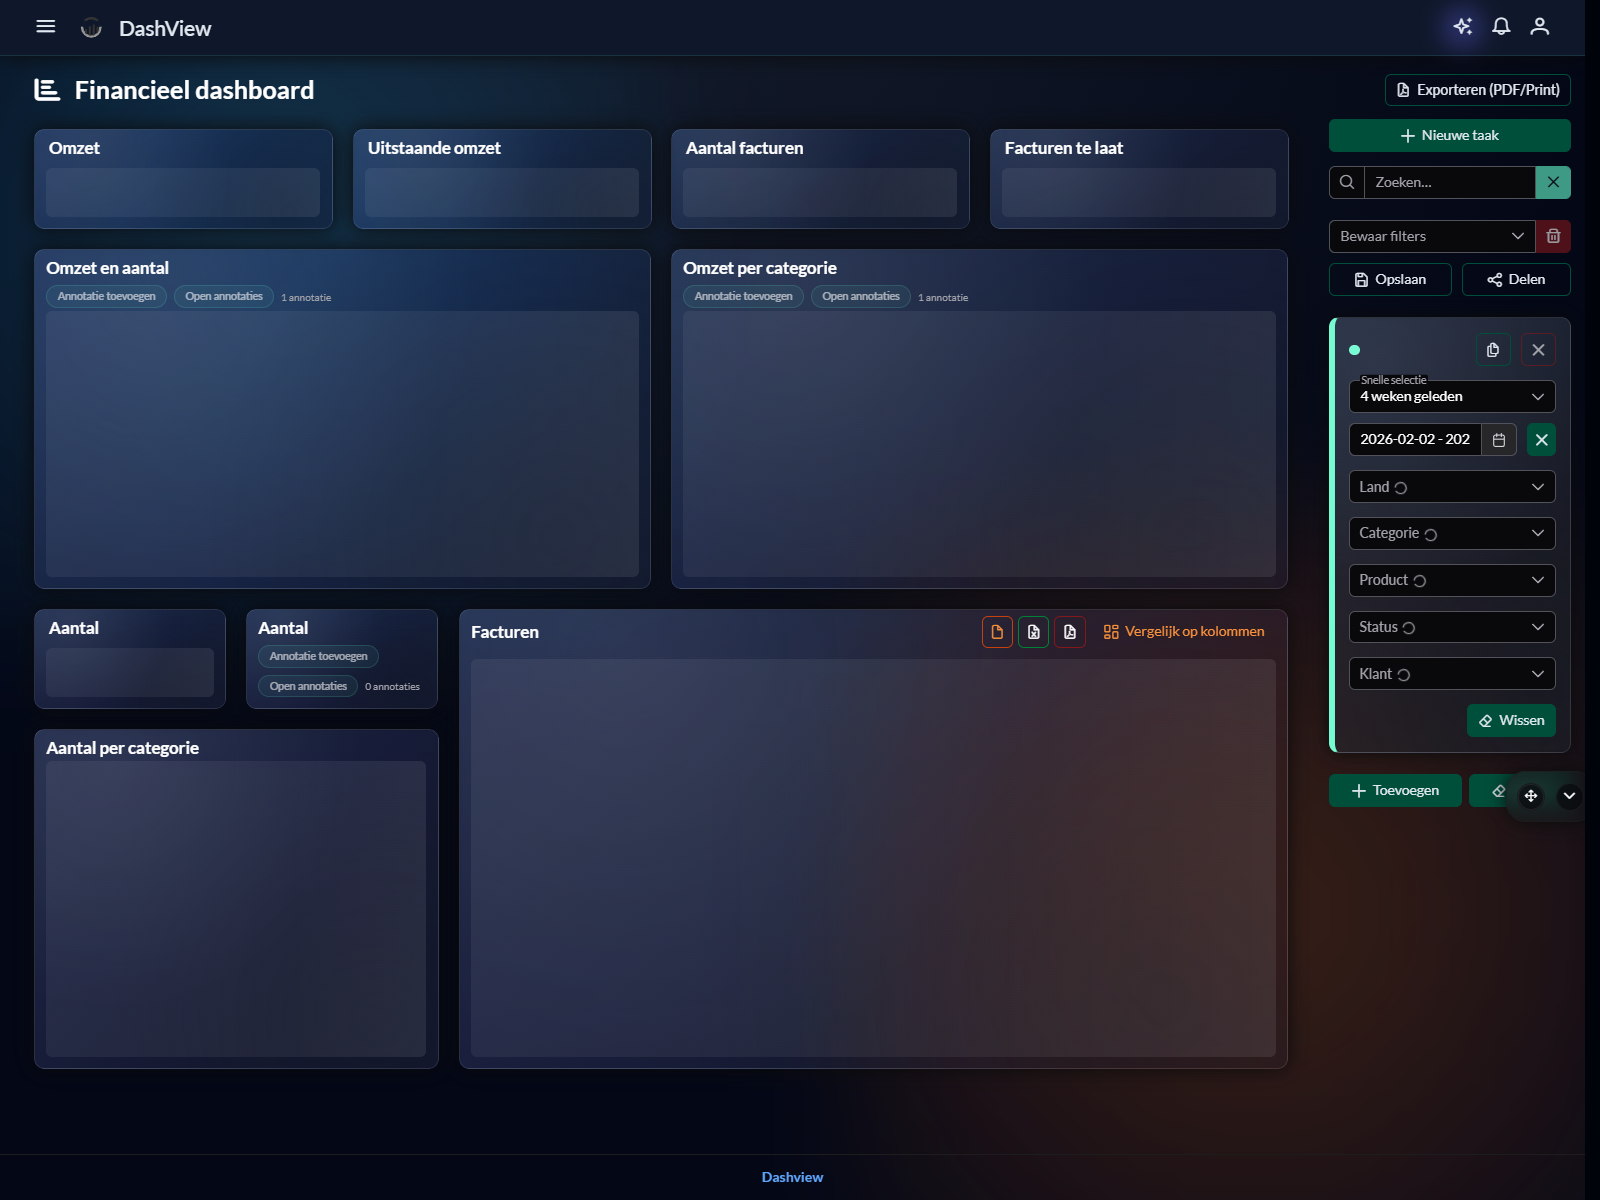
Task: Export Facturen table as CSV file
Action: pos(997,631)
